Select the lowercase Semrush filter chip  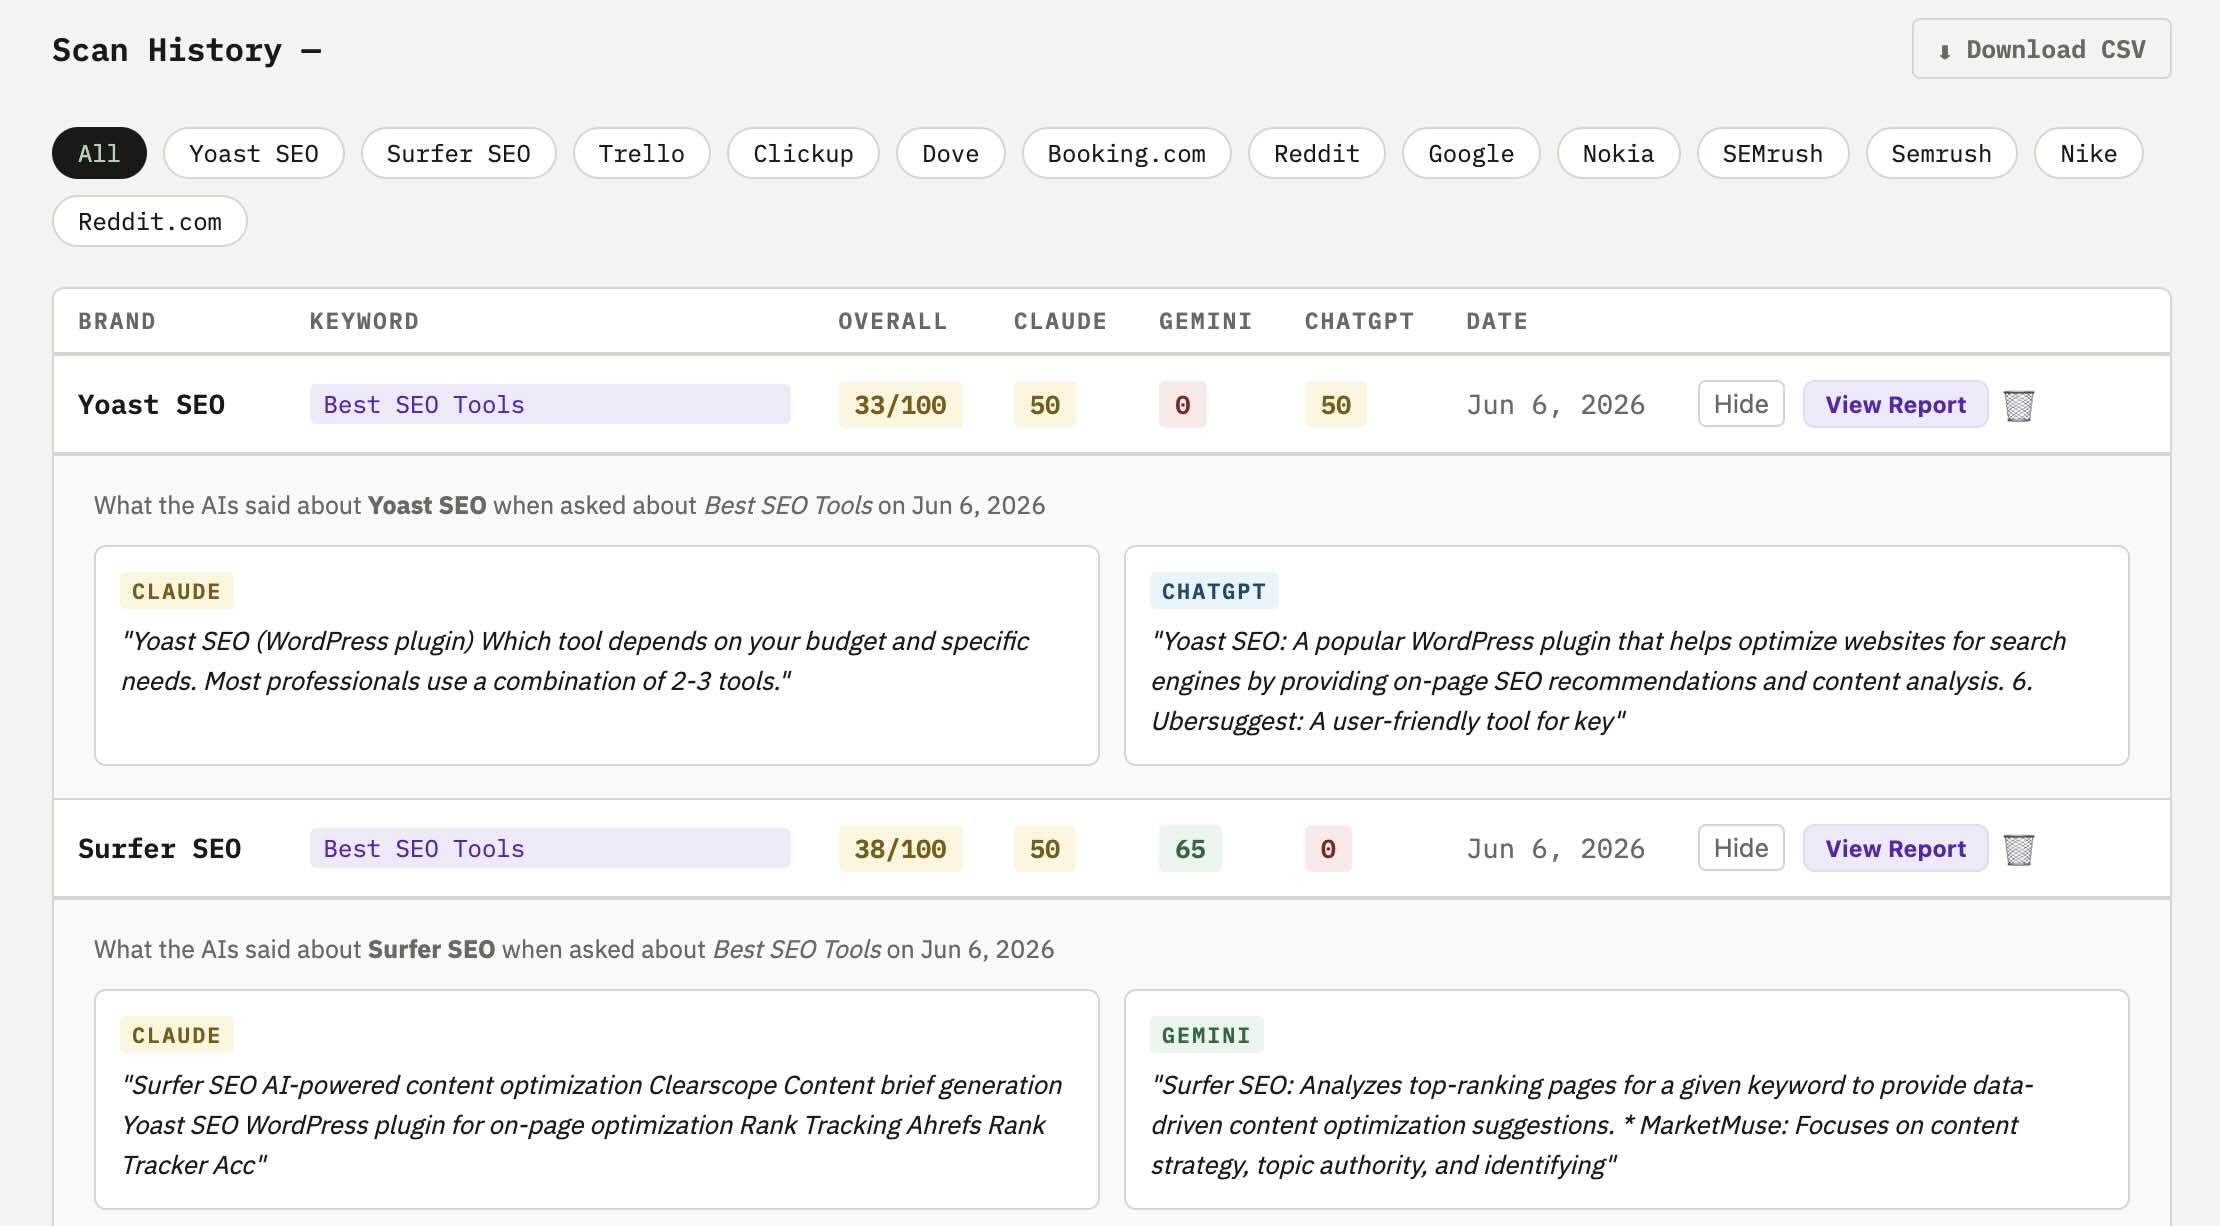pos(1941,153)
